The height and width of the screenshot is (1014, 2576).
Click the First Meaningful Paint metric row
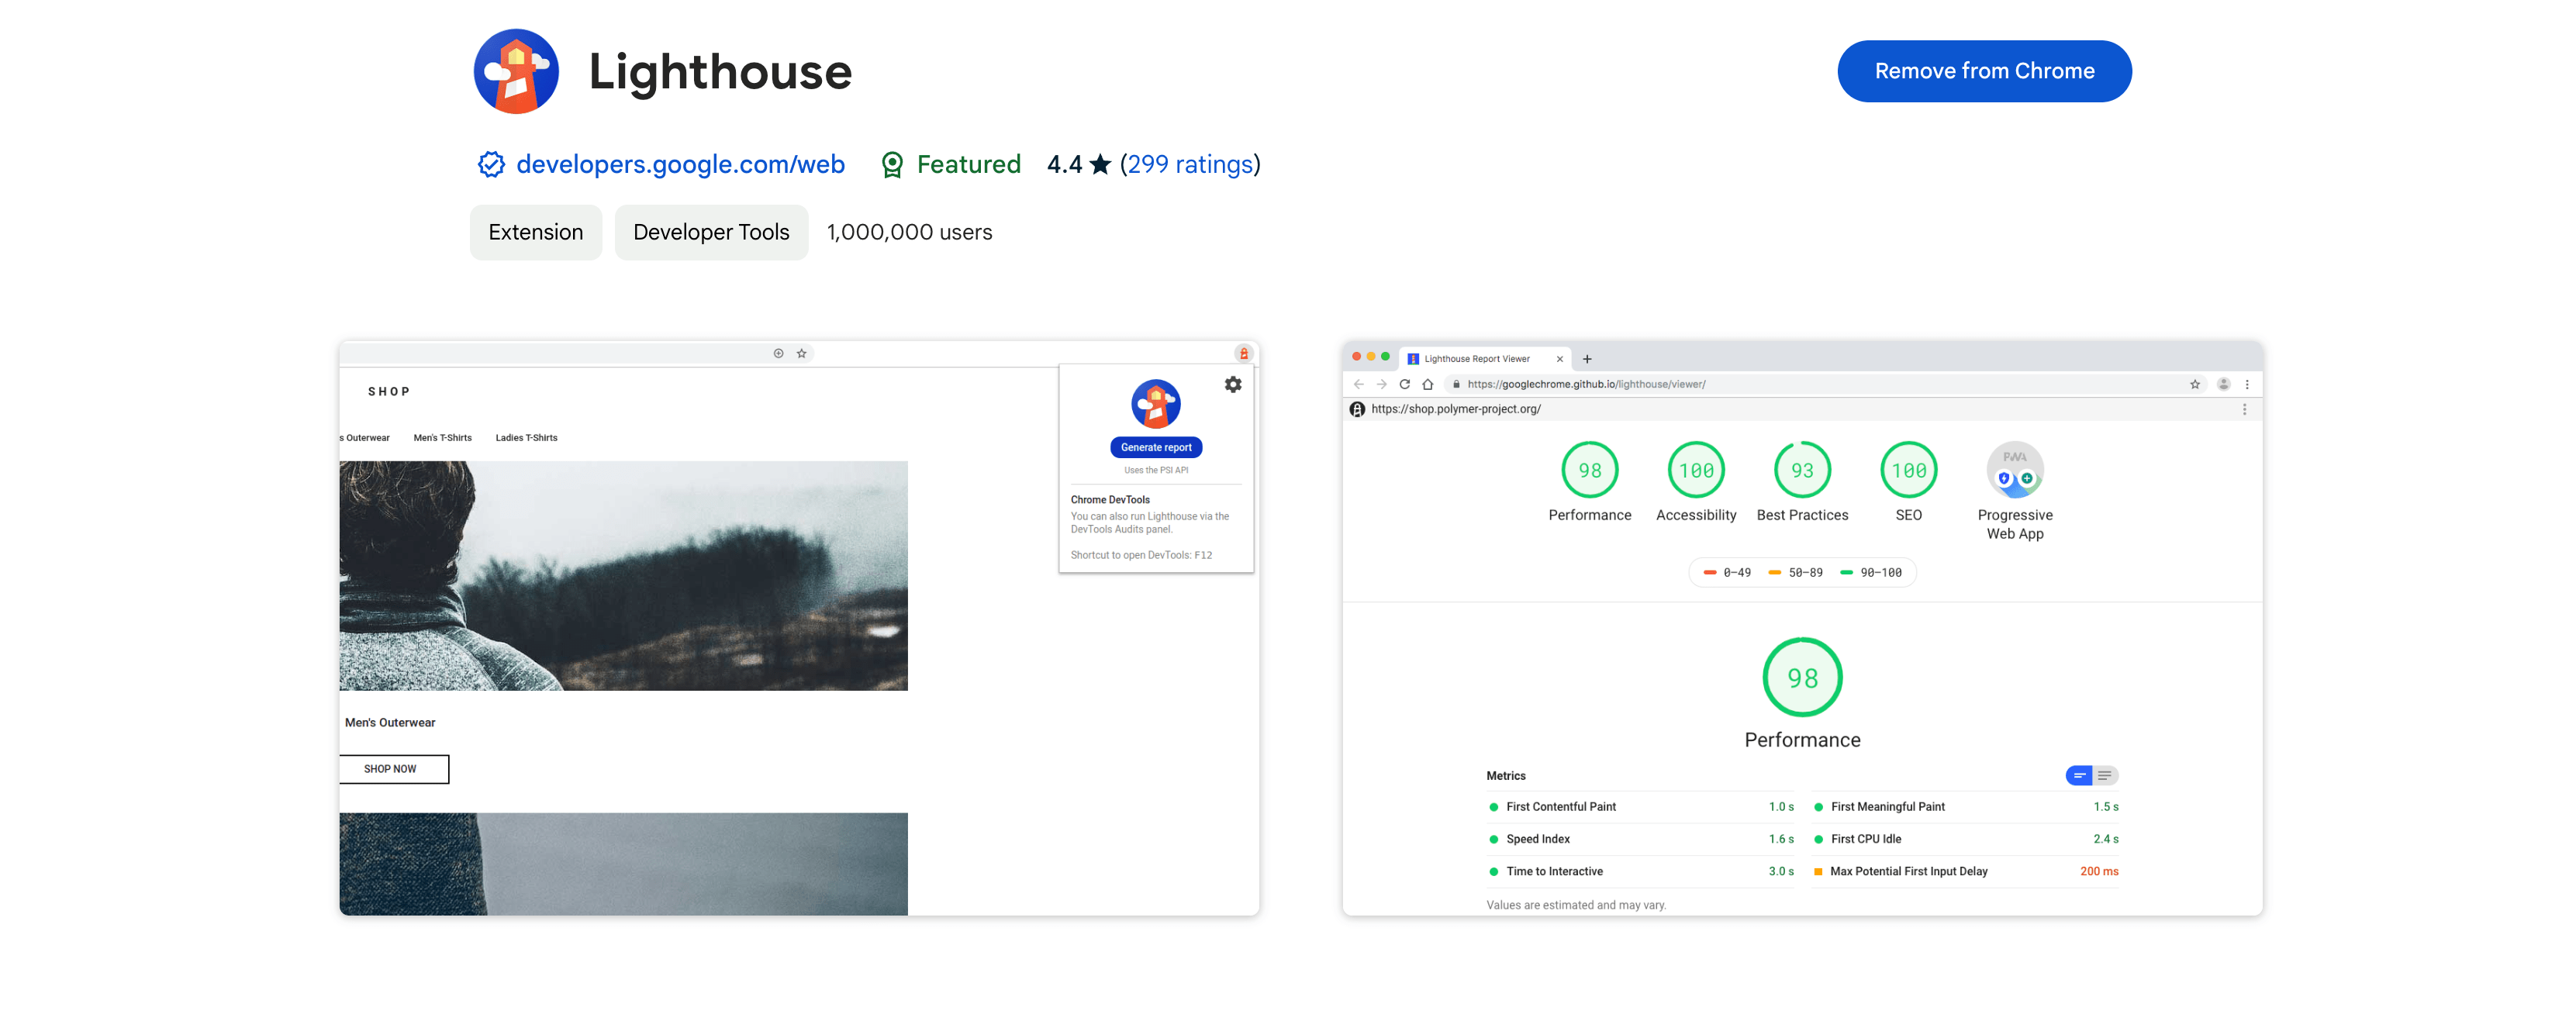(1965, 807)
